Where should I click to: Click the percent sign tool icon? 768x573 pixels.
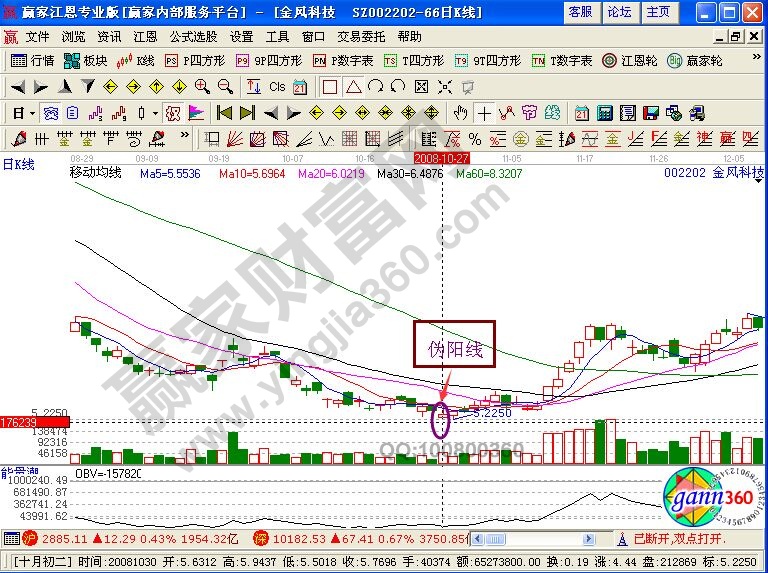[x=473, y=138]
